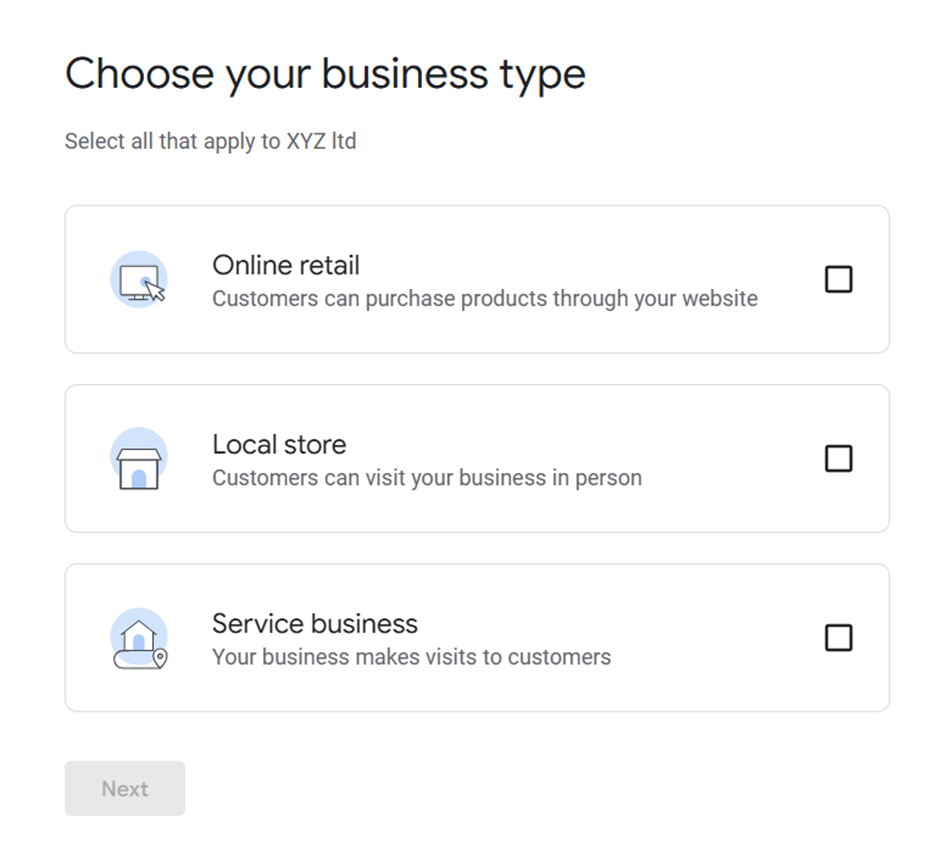This screenshot has width=940, height=856.
Task: Click the Local store storefront icon
Action: 138,459
